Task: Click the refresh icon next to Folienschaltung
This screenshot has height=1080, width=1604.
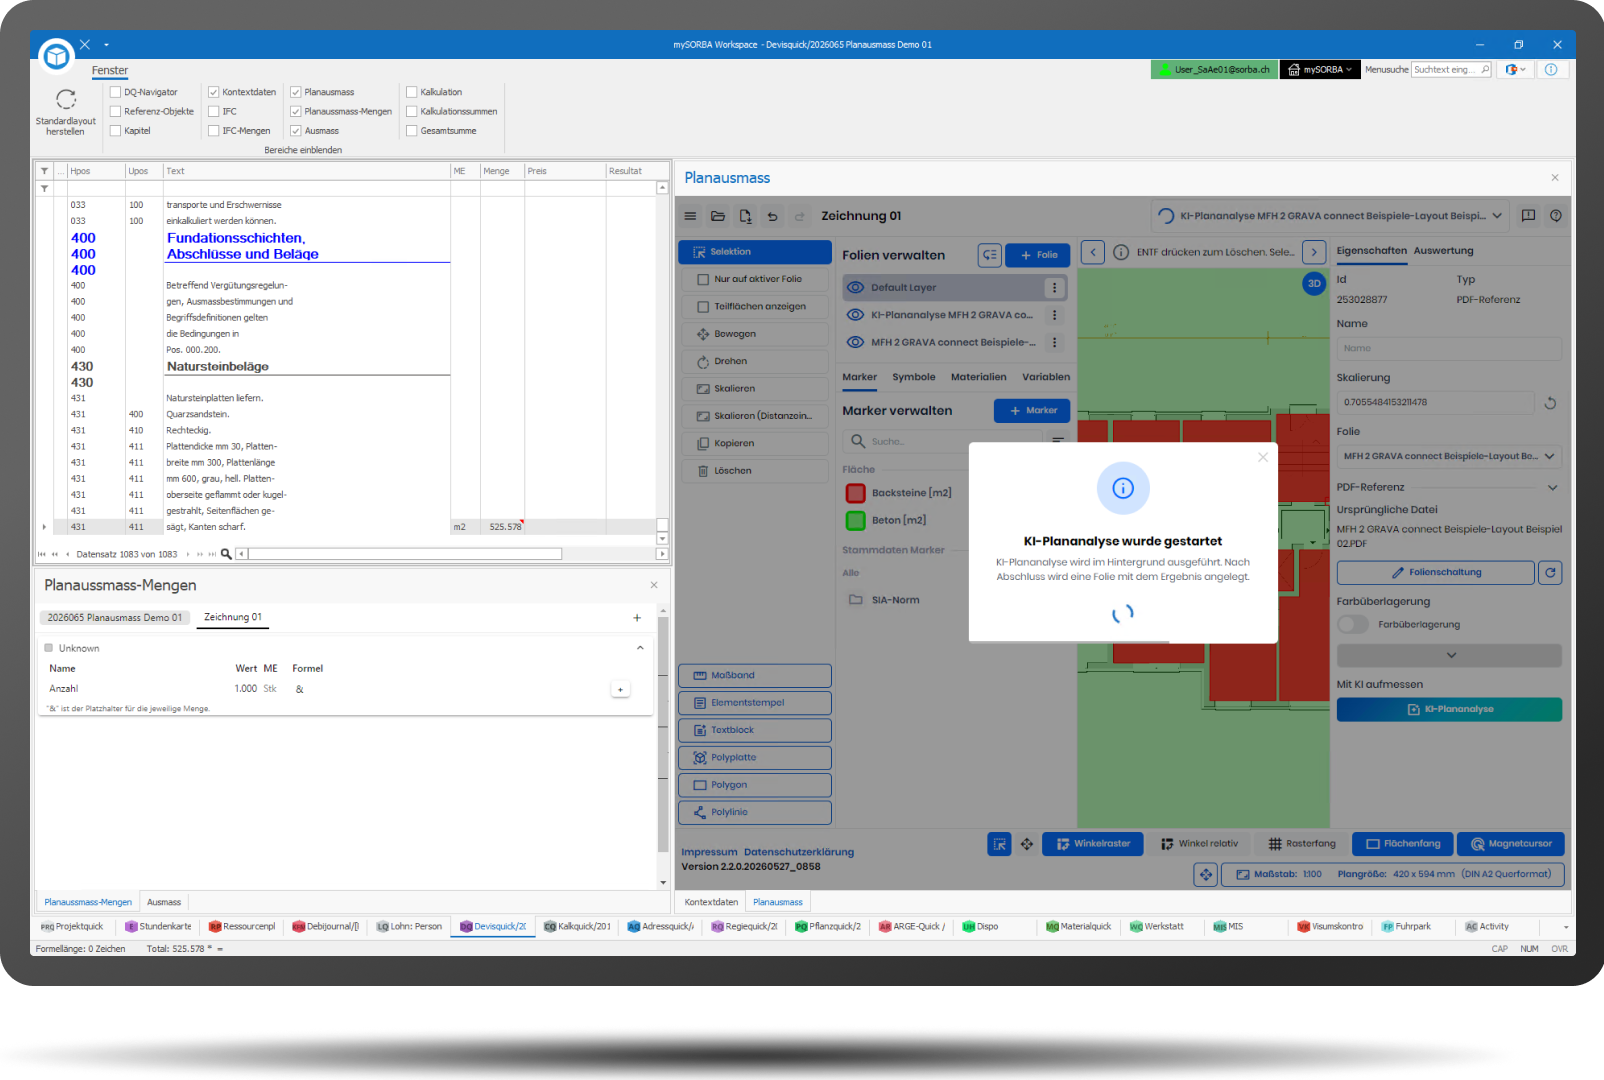Action: coord(1550,573)
